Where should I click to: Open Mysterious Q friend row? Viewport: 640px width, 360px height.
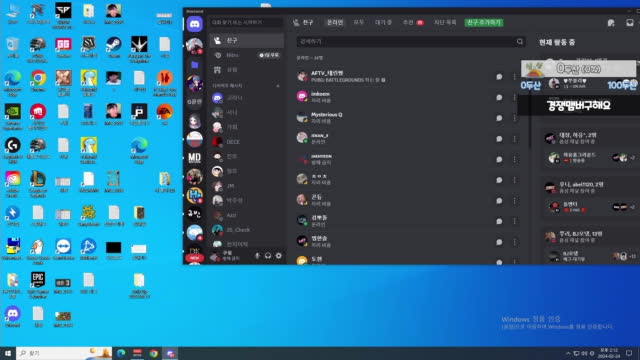coord(409,118)
